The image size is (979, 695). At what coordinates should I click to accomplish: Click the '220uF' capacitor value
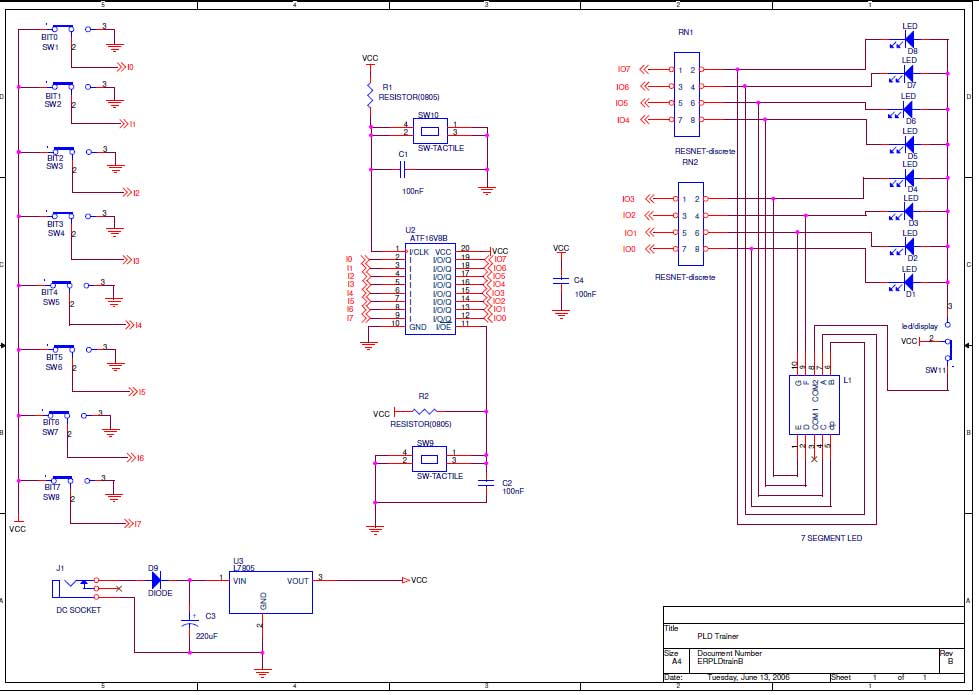tap(207, 636)
